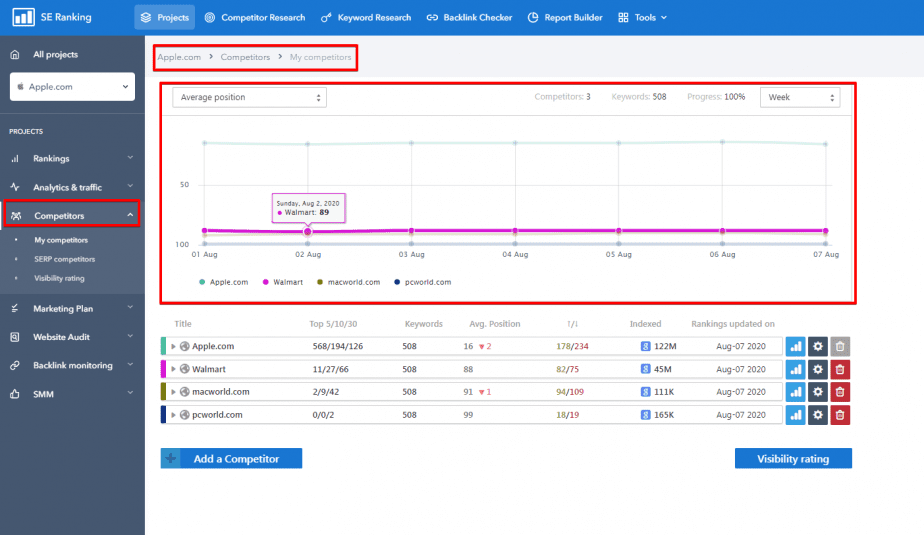Expand the Apple.com table row

173,346
